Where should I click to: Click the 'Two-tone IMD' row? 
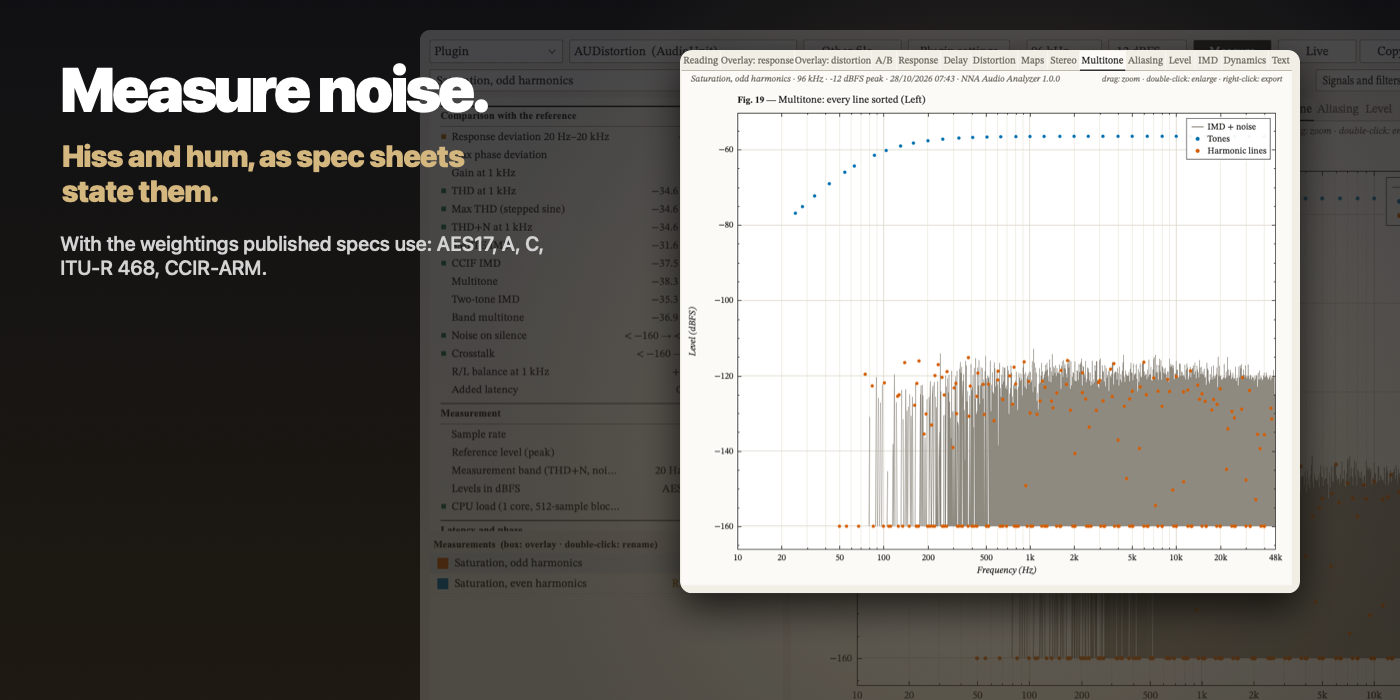[560, 299]
